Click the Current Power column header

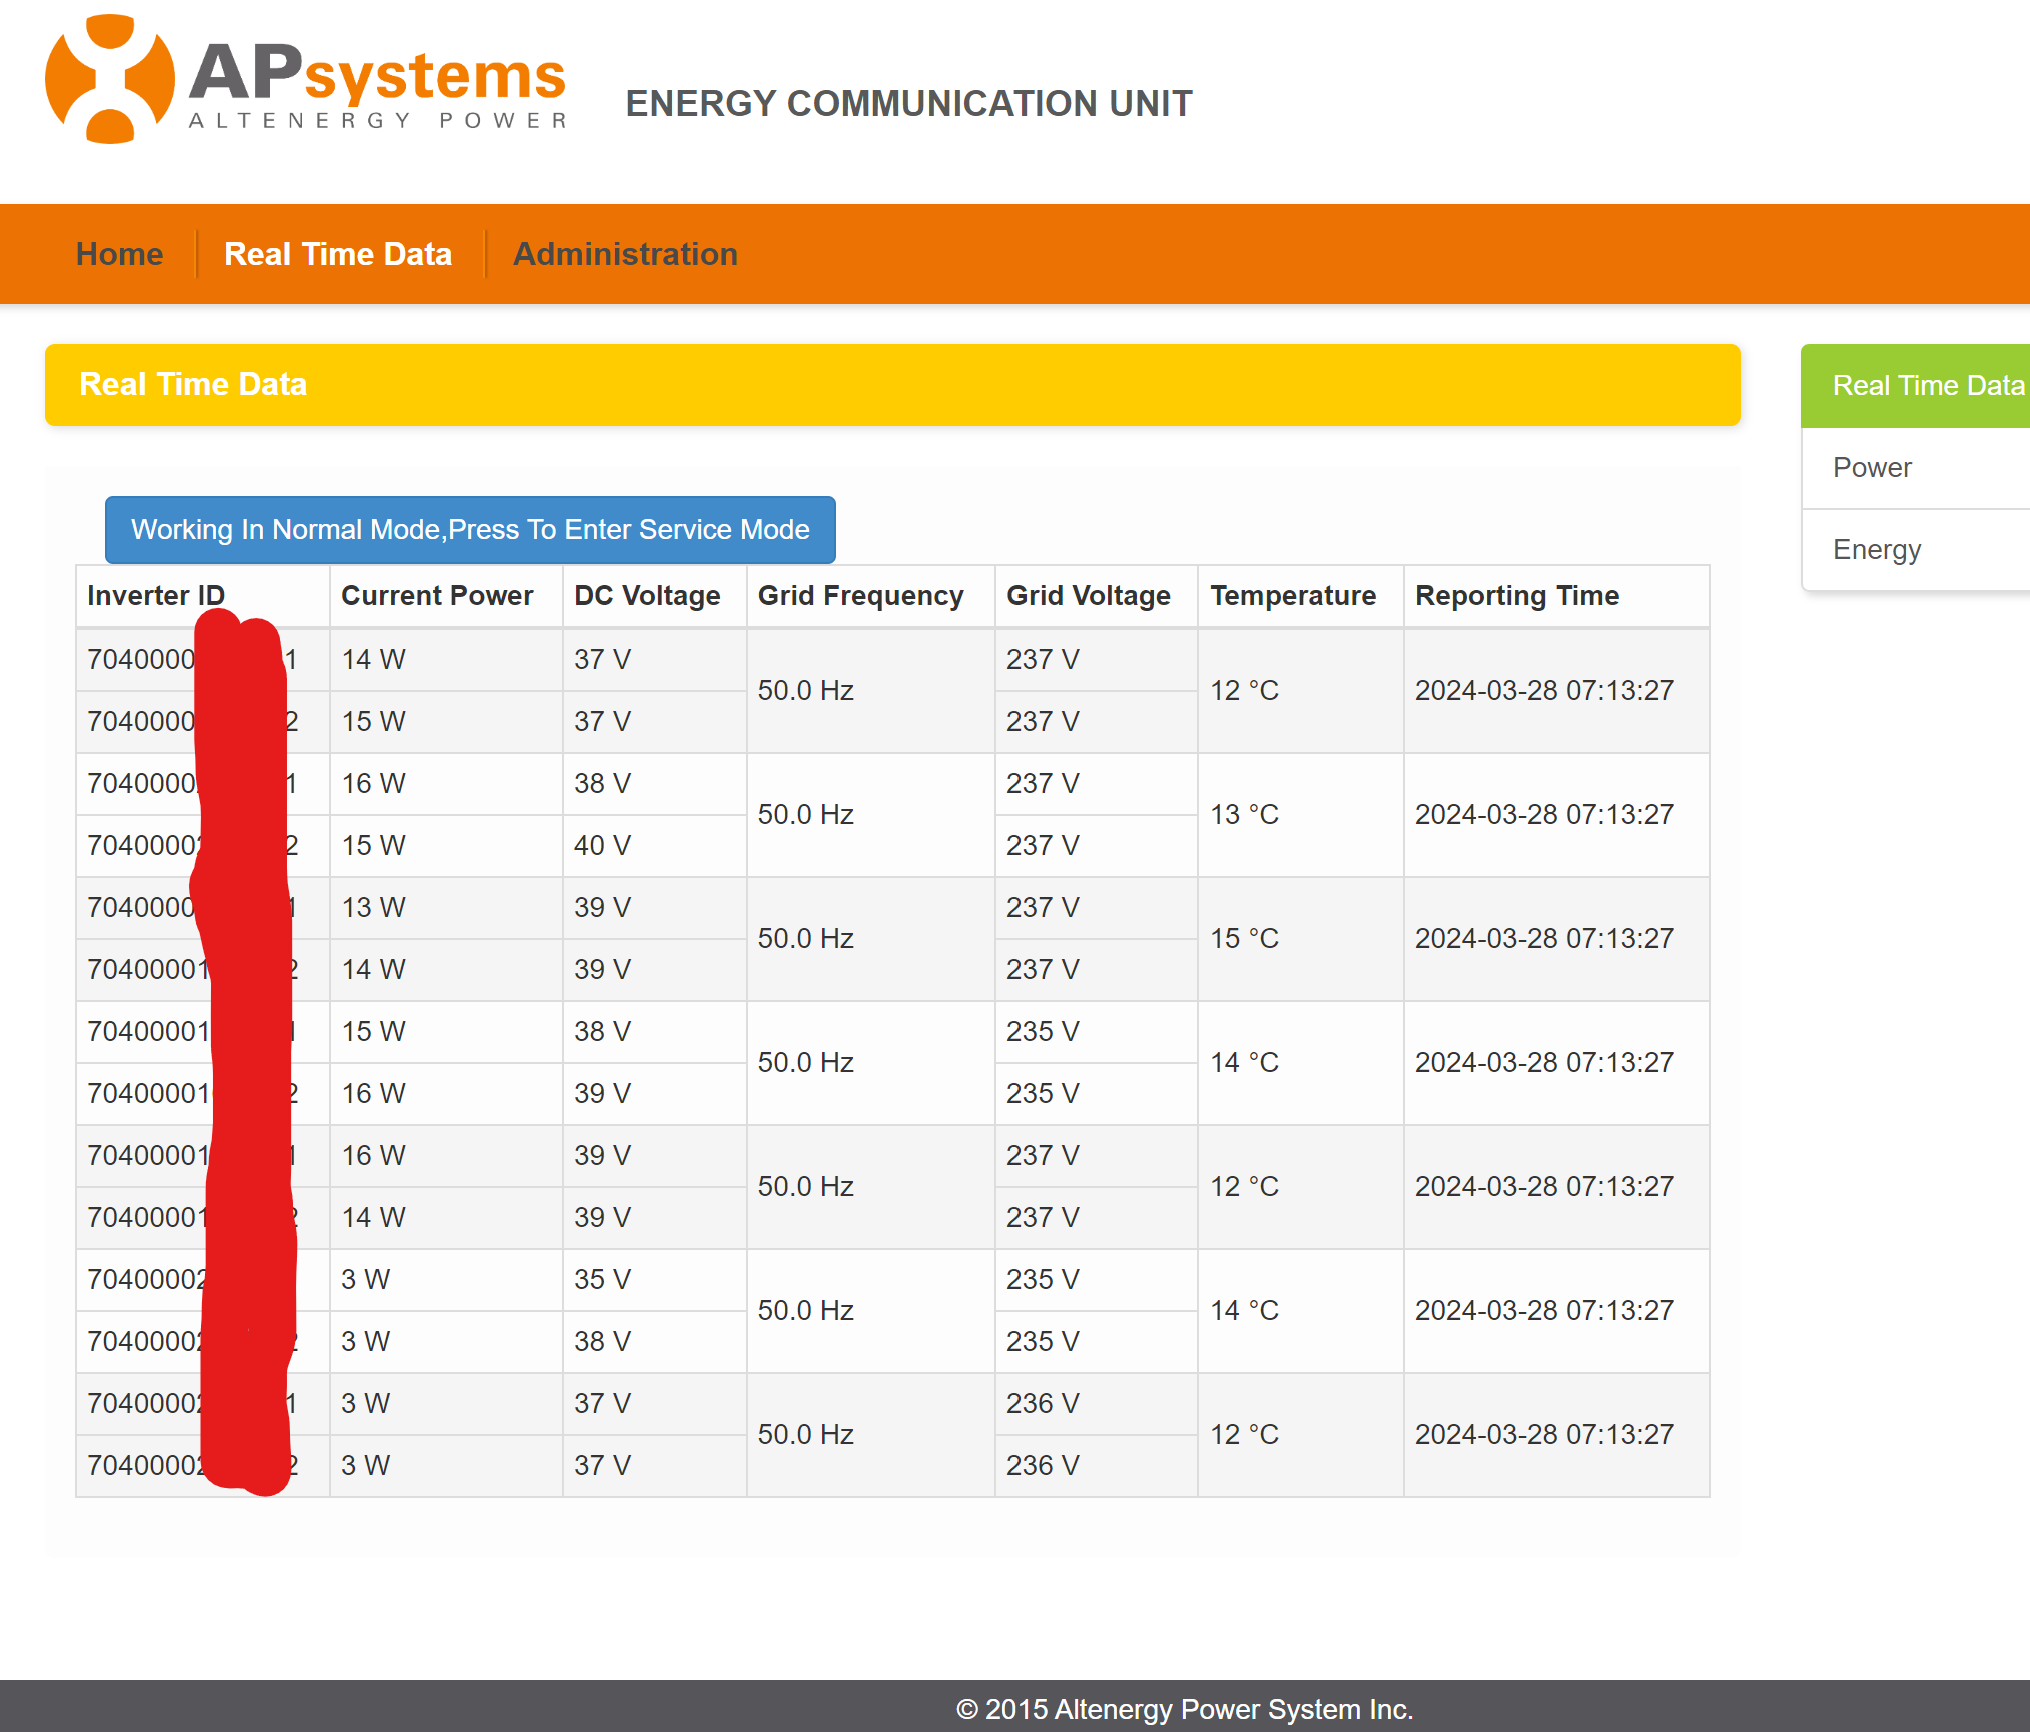coord(437,596)
